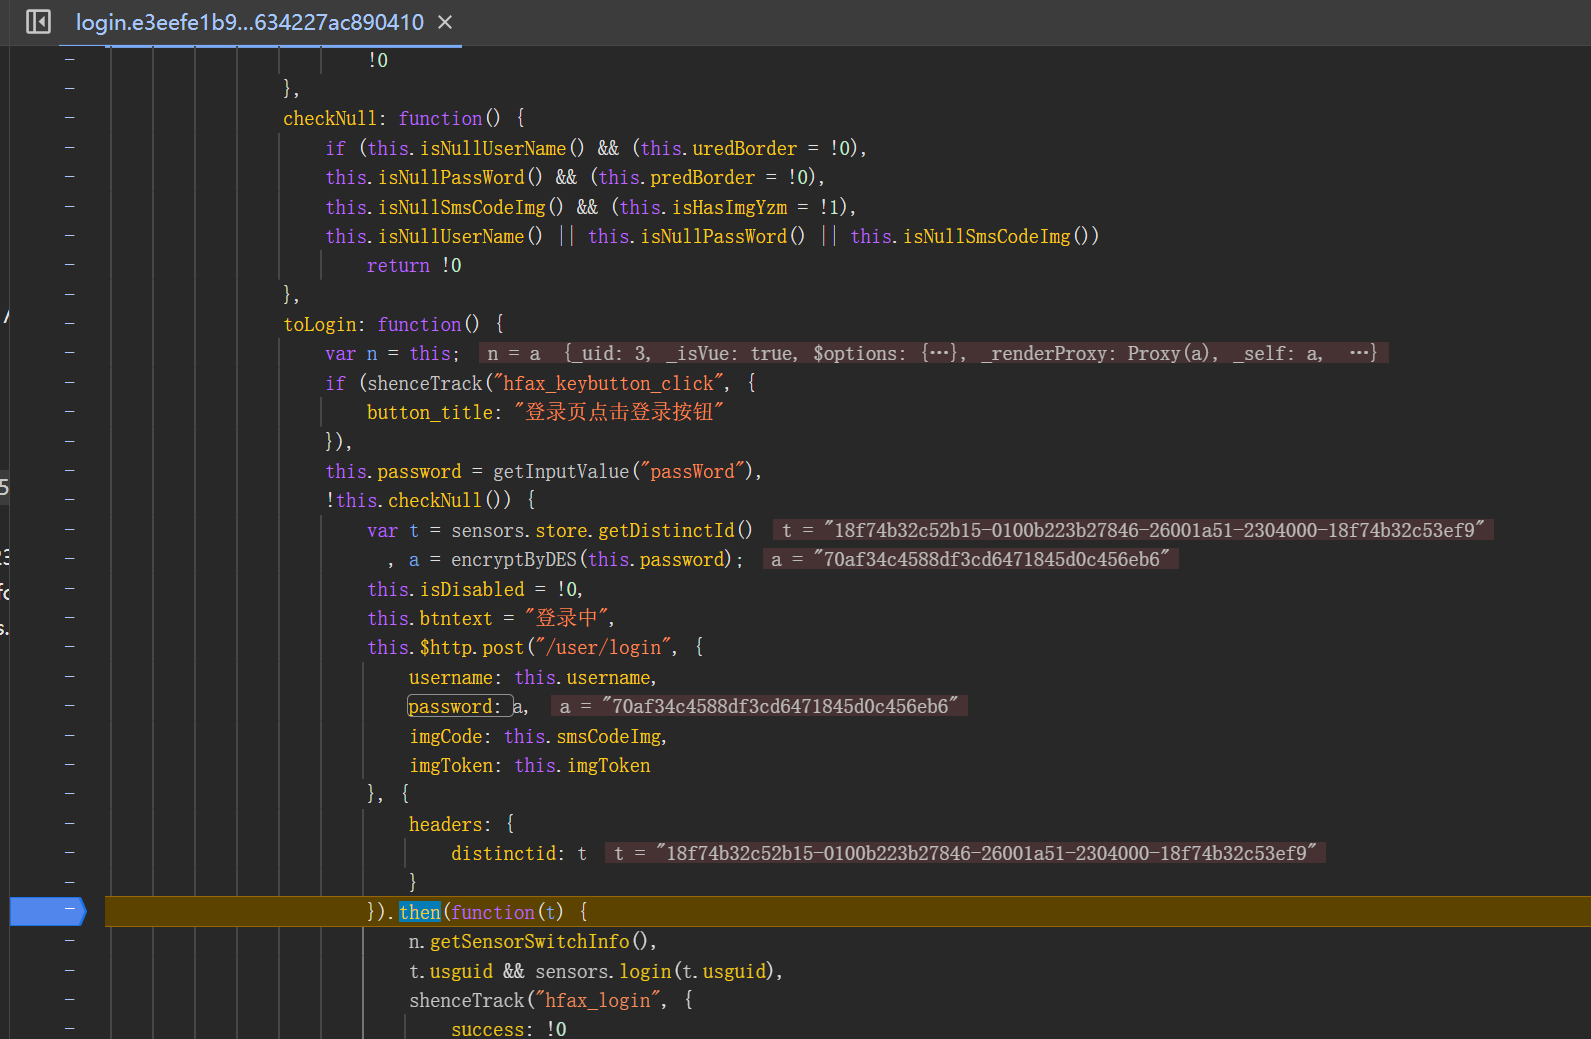The width and height of the screenshot is (1591, 1039).
Task: Click the 'username:' key in post body
Action: 455,677
